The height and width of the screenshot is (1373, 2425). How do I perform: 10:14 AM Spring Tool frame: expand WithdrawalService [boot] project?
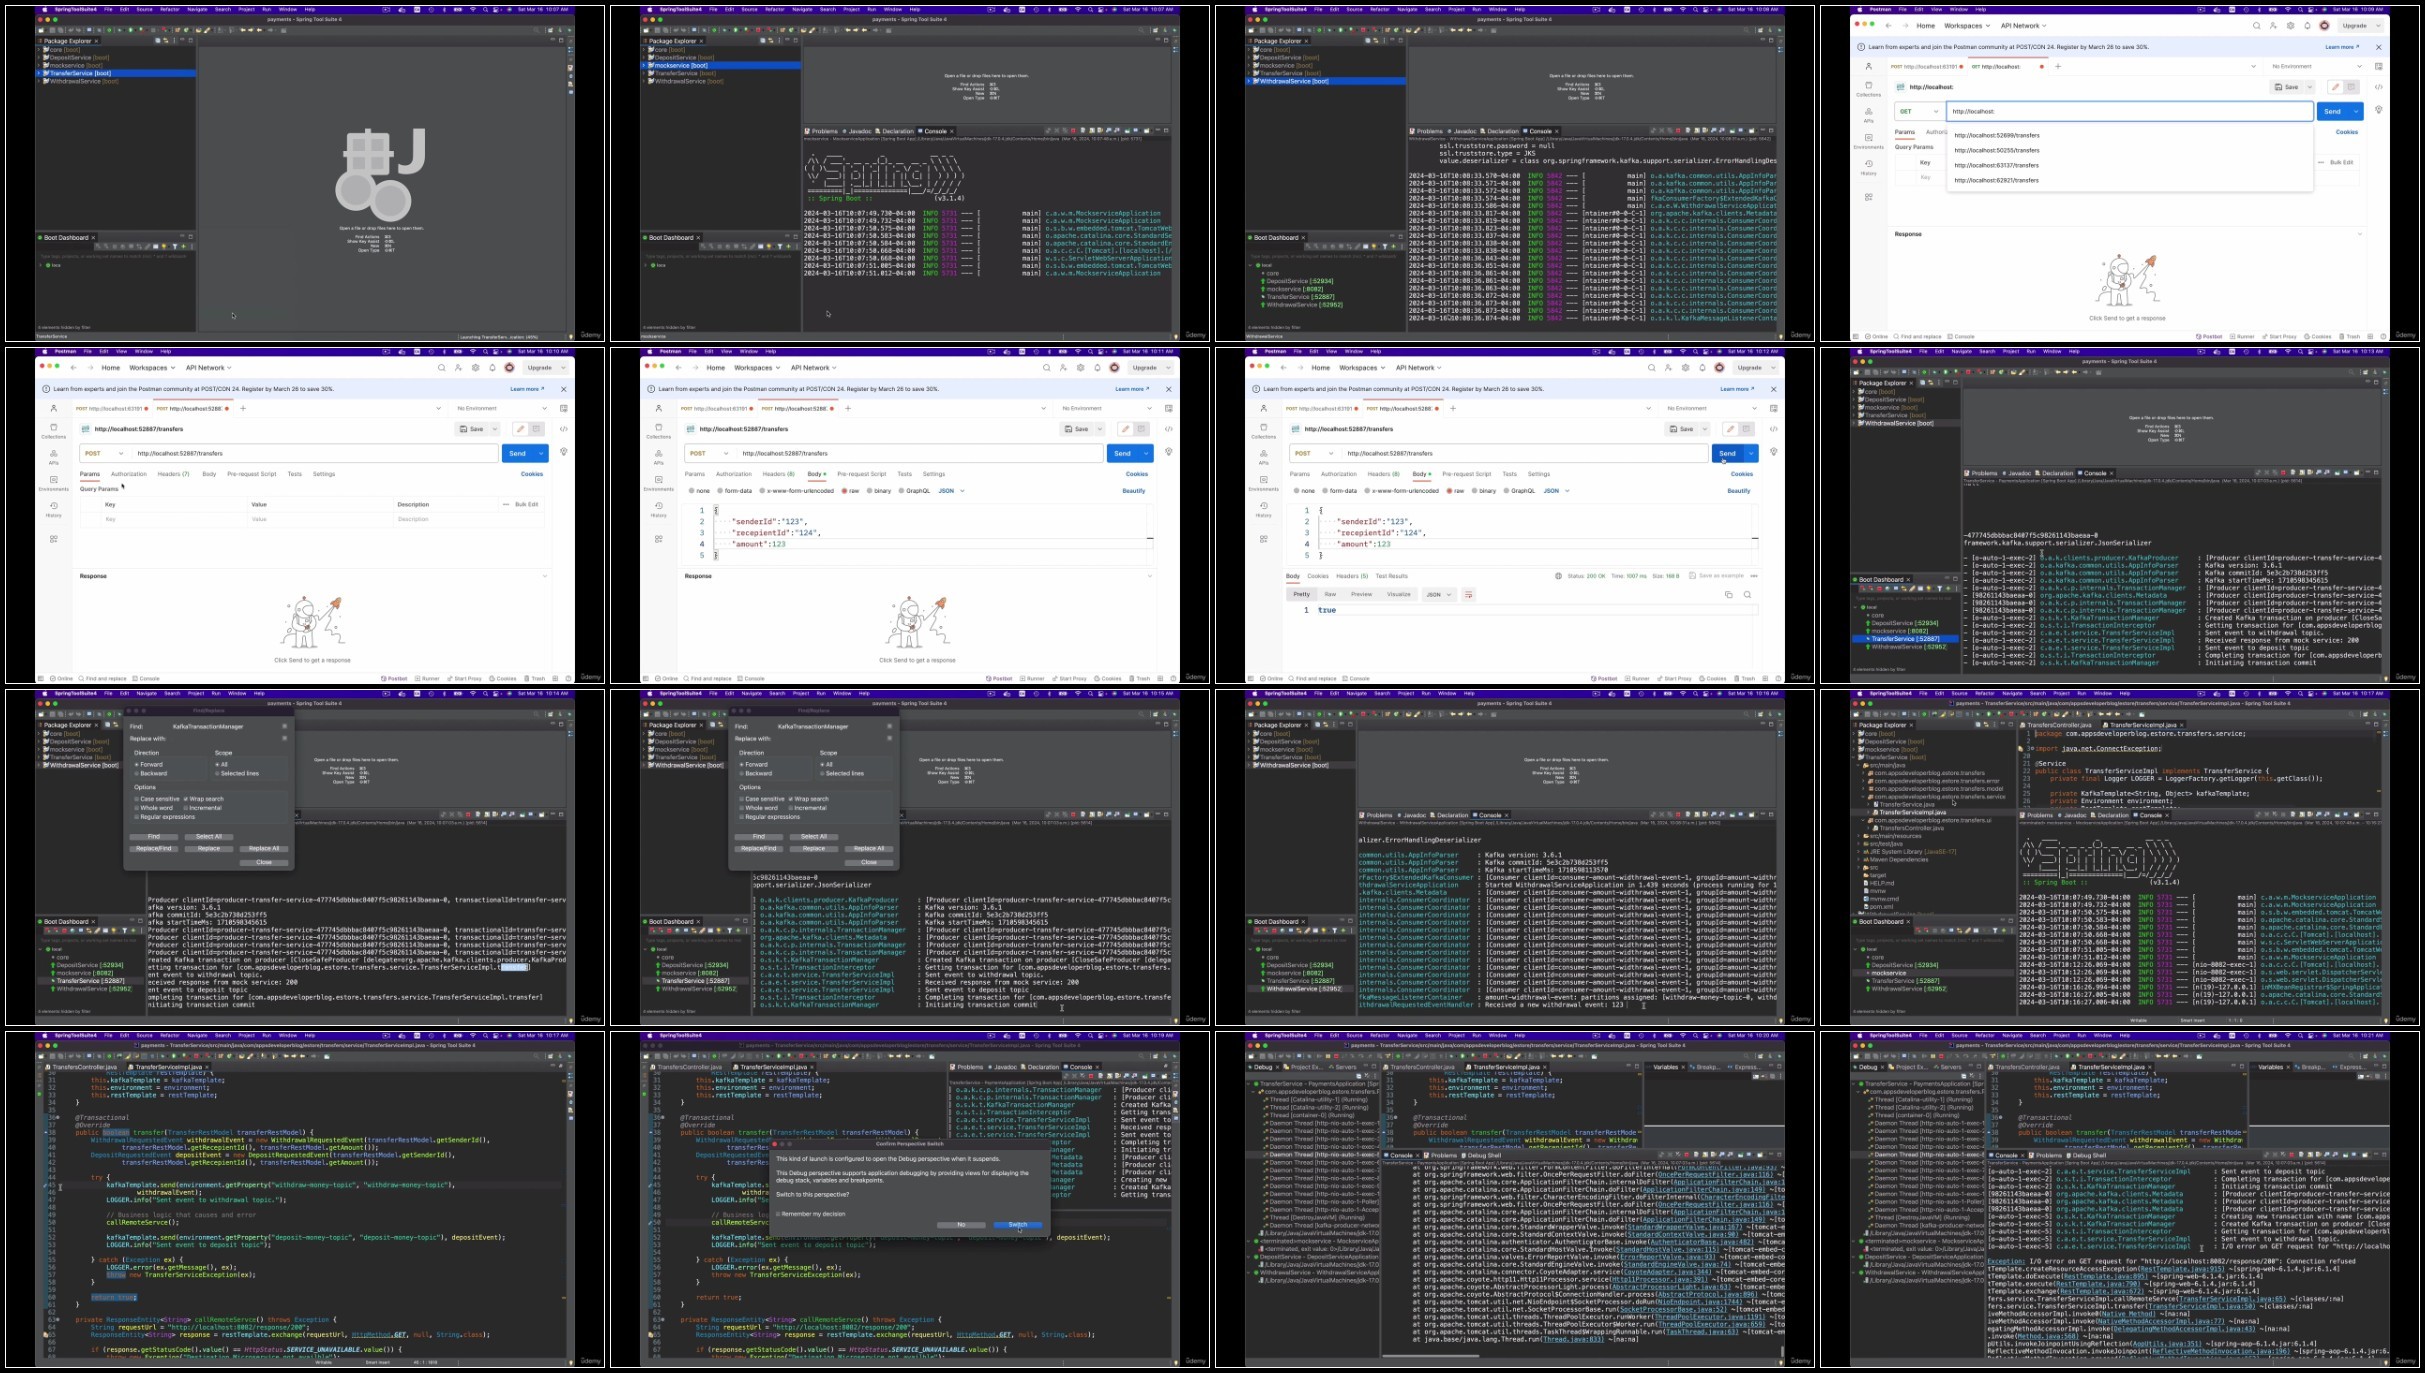pyautogui.click(x=39, y=765)
